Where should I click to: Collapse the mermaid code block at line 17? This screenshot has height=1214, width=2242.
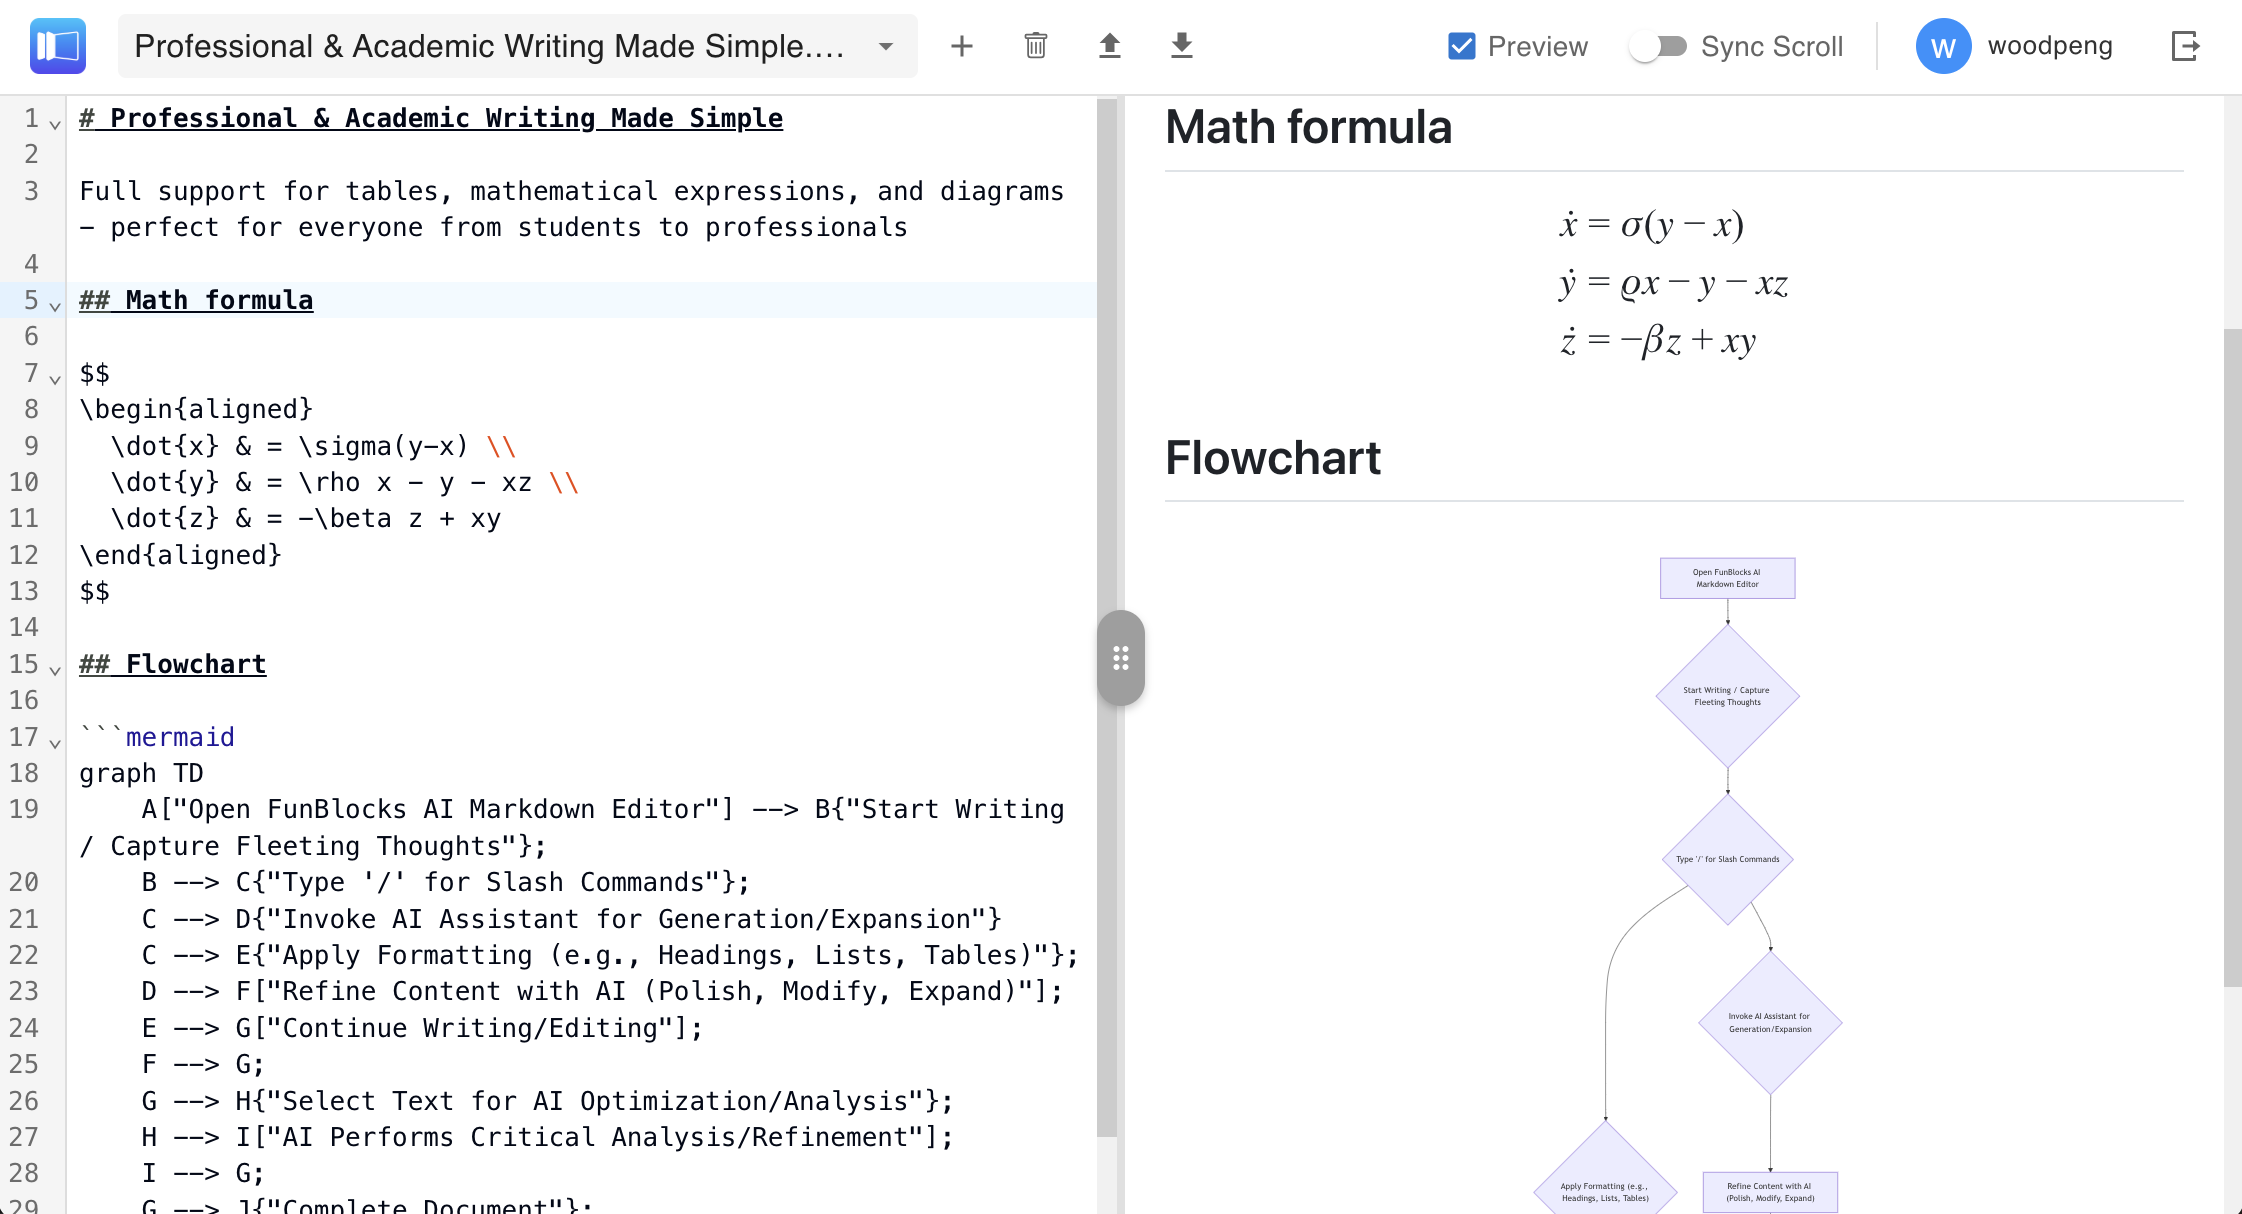tap(55, 743)
